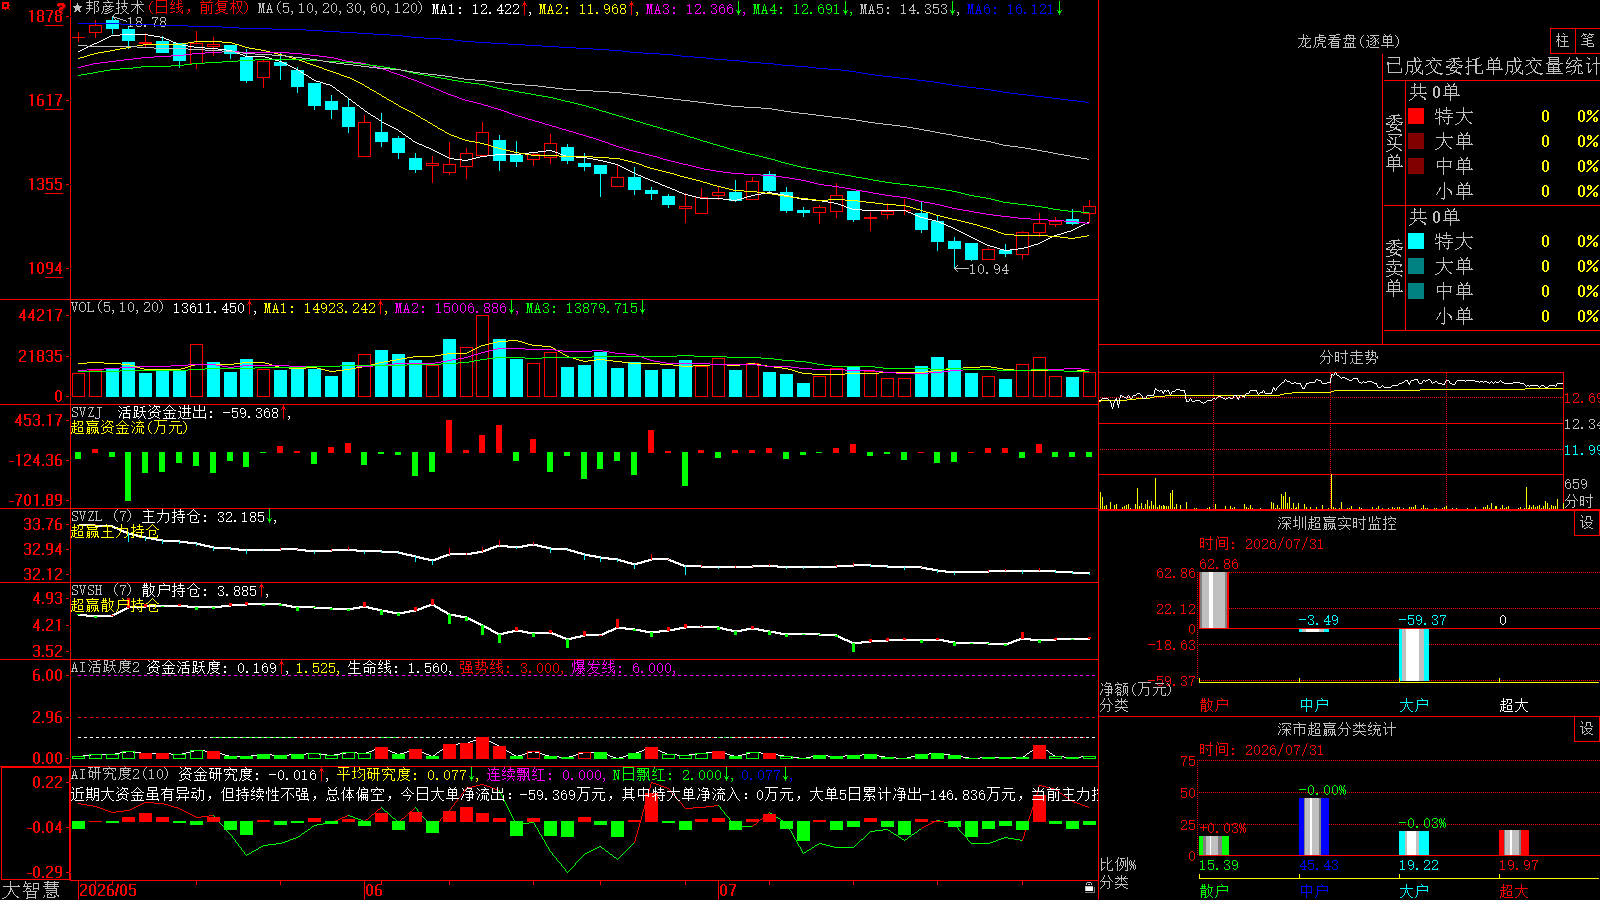Screen dimensions: 1600x900
Task: Click the red 特大 buy-order color swatch
Action: click(x=1416, y=116)
